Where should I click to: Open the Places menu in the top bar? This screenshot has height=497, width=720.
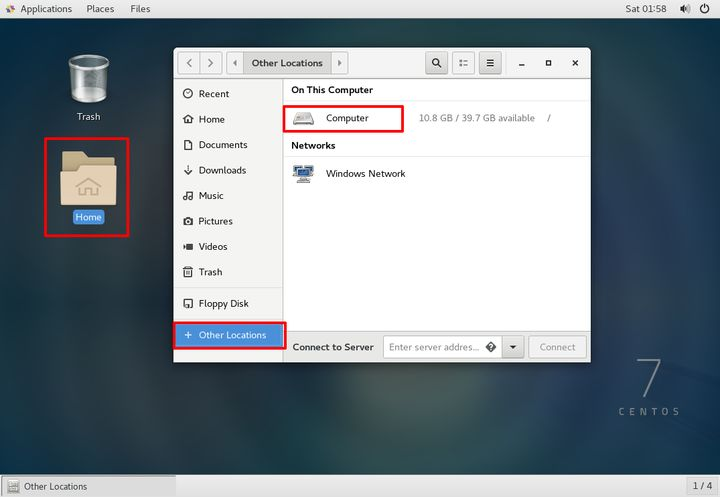point(100,9)
